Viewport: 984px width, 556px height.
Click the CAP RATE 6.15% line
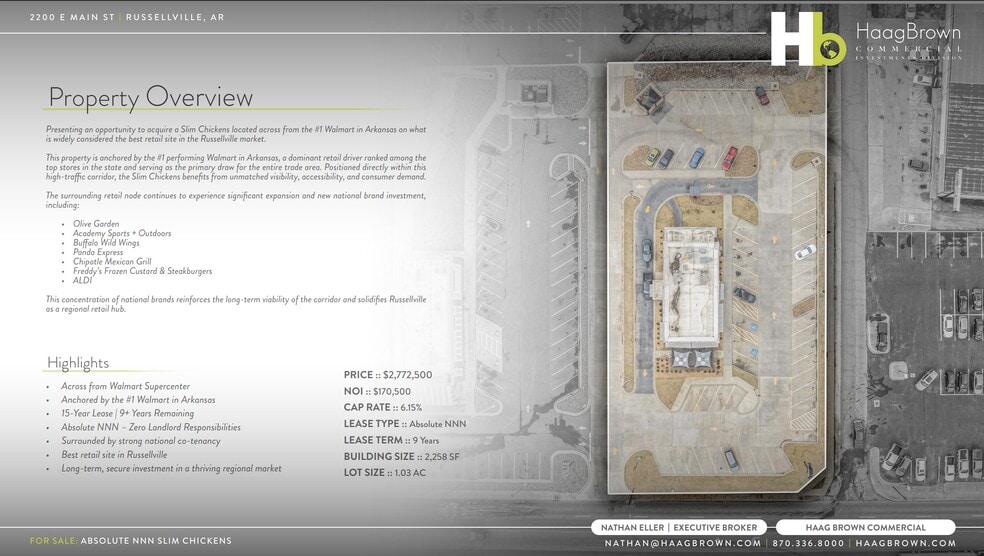[x=383, y=407]
